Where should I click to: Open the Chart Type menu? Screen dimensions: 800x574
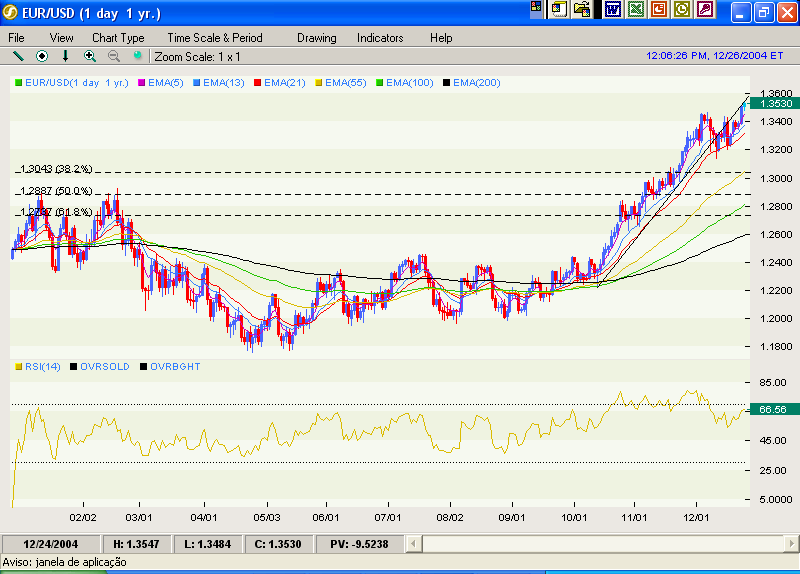click(118, 37)
